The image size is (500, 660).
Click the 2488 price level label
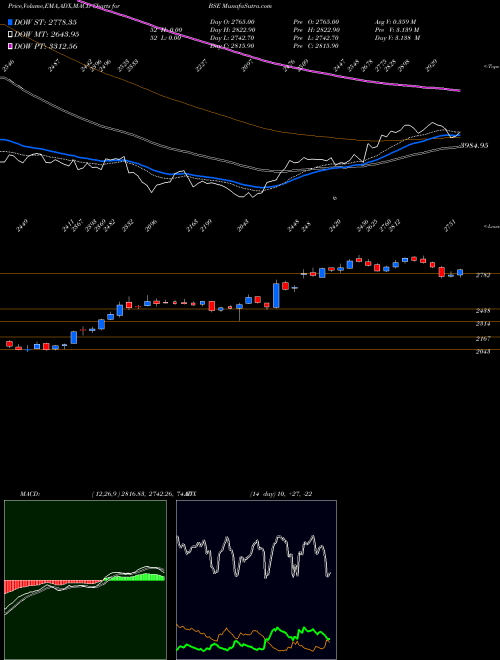pos(483,311)
